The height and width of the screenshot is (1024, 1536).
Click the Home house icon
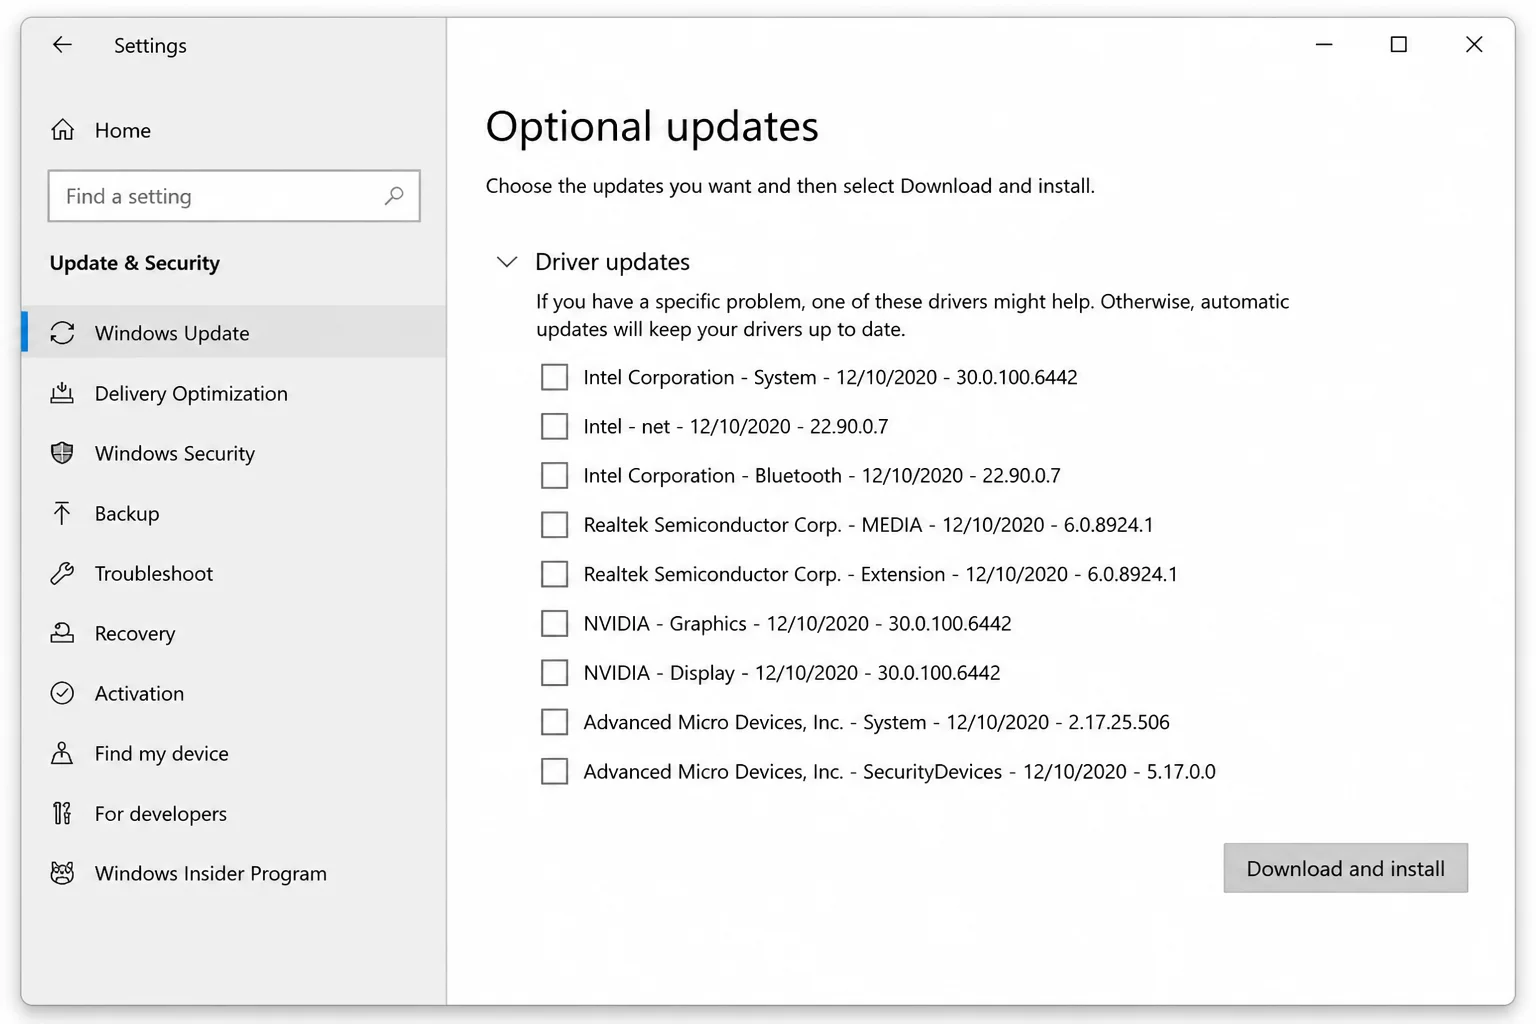pyautogui.click(x=62, y=130)
